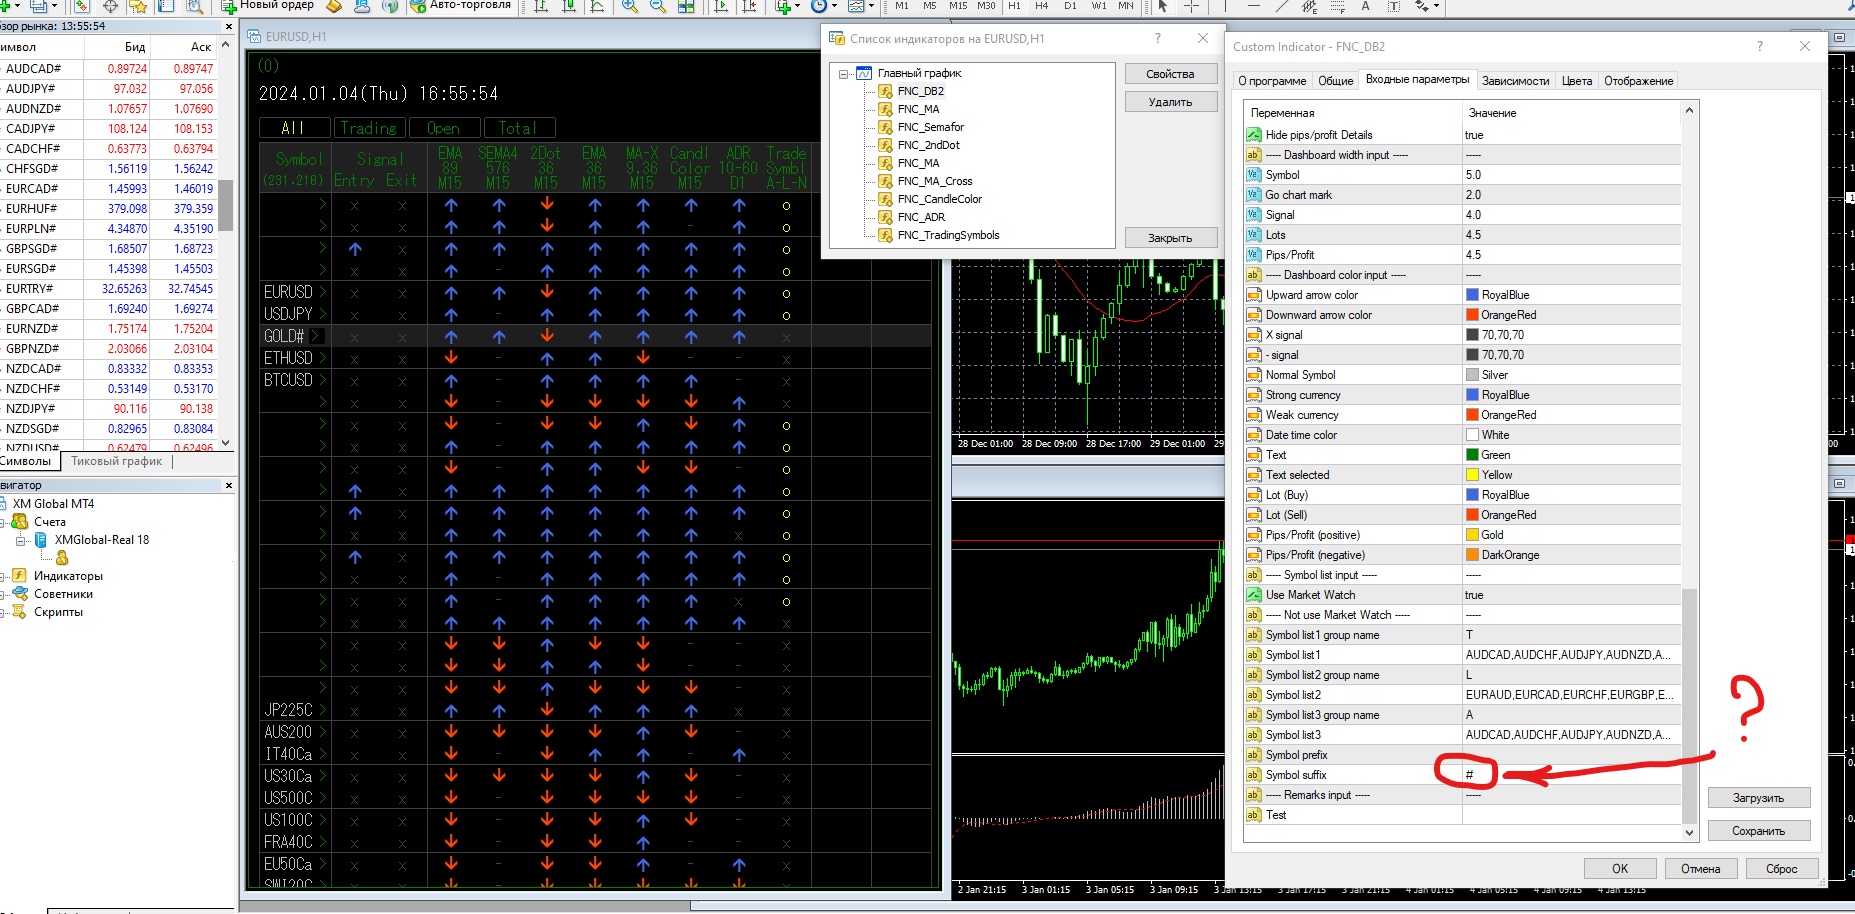
Task: Click the Авто-торговля toolbar button
Action: [x=460, y=6]
